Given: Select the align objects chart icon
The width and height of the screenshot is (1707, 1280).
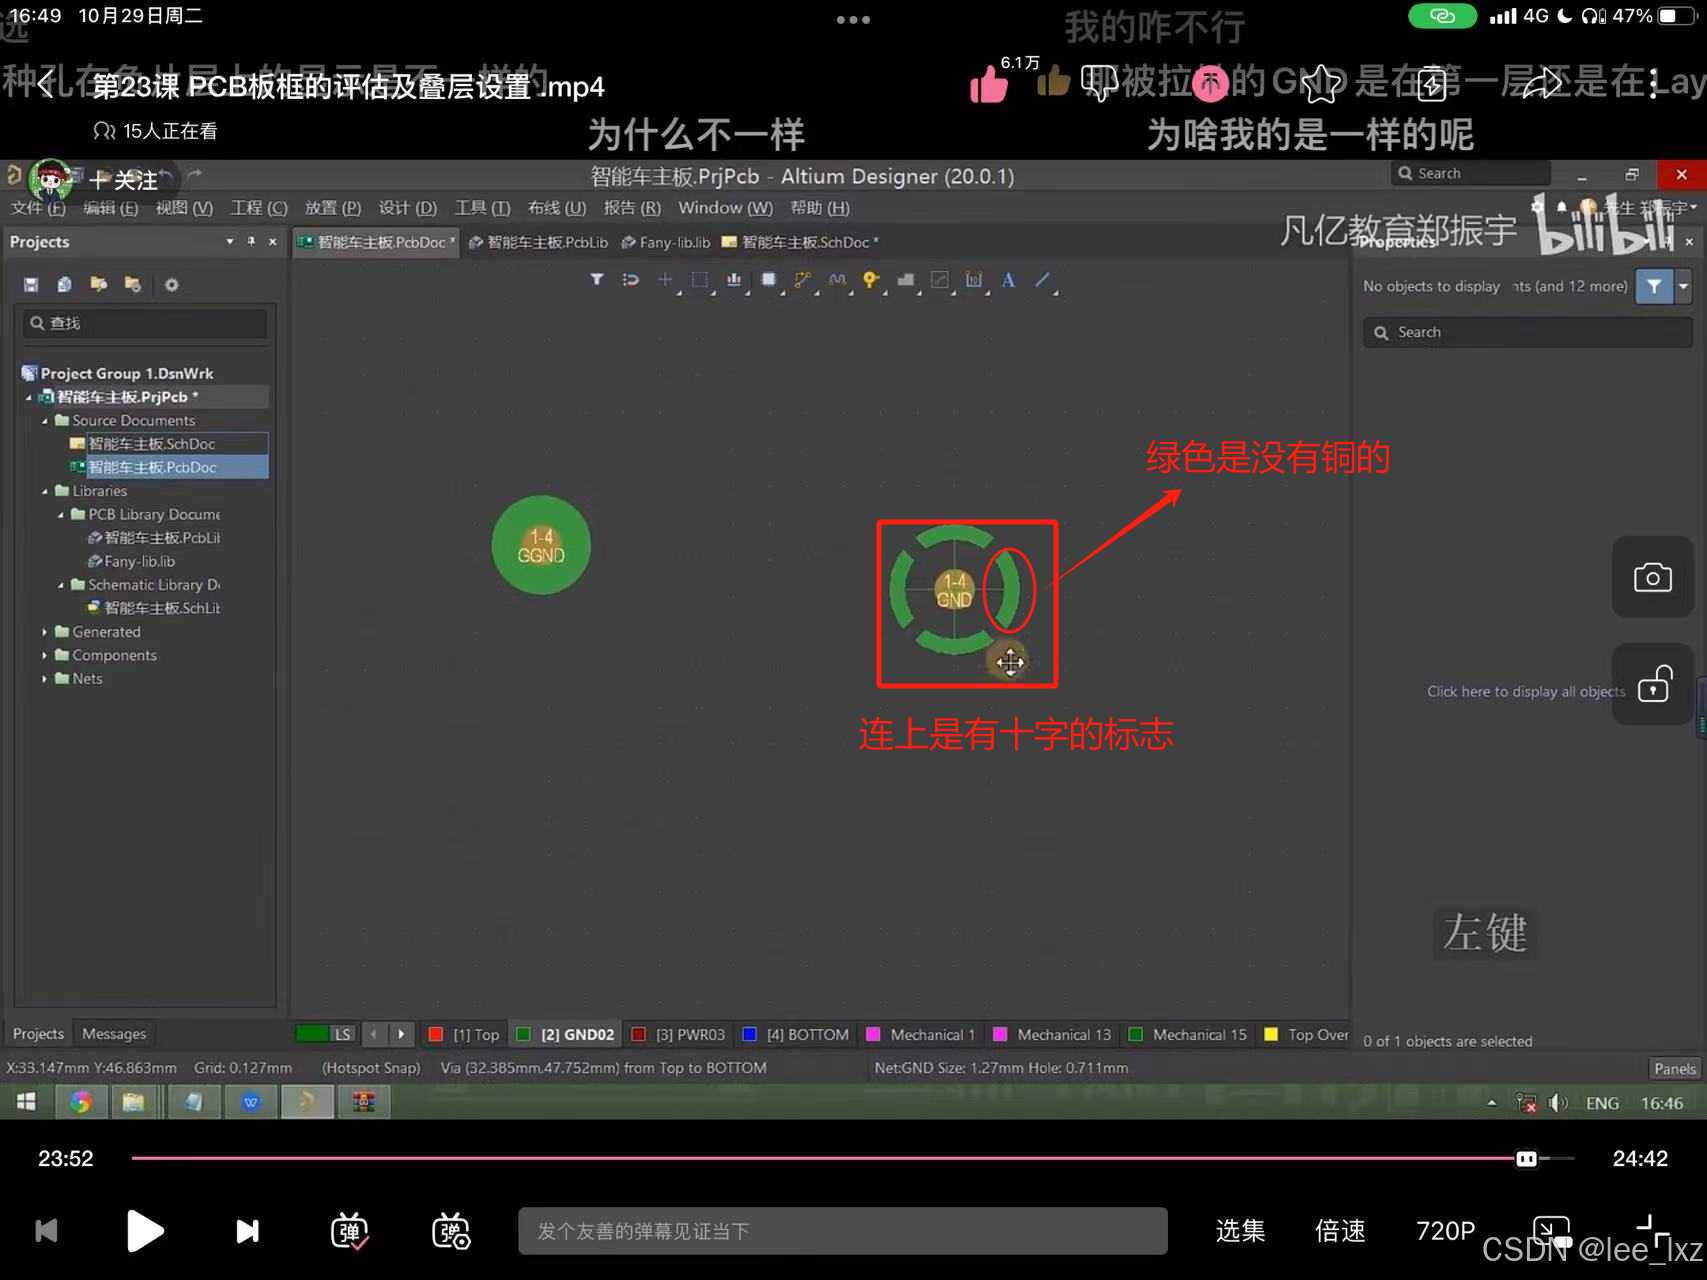Looking at the screenshot, I should 734,280.
